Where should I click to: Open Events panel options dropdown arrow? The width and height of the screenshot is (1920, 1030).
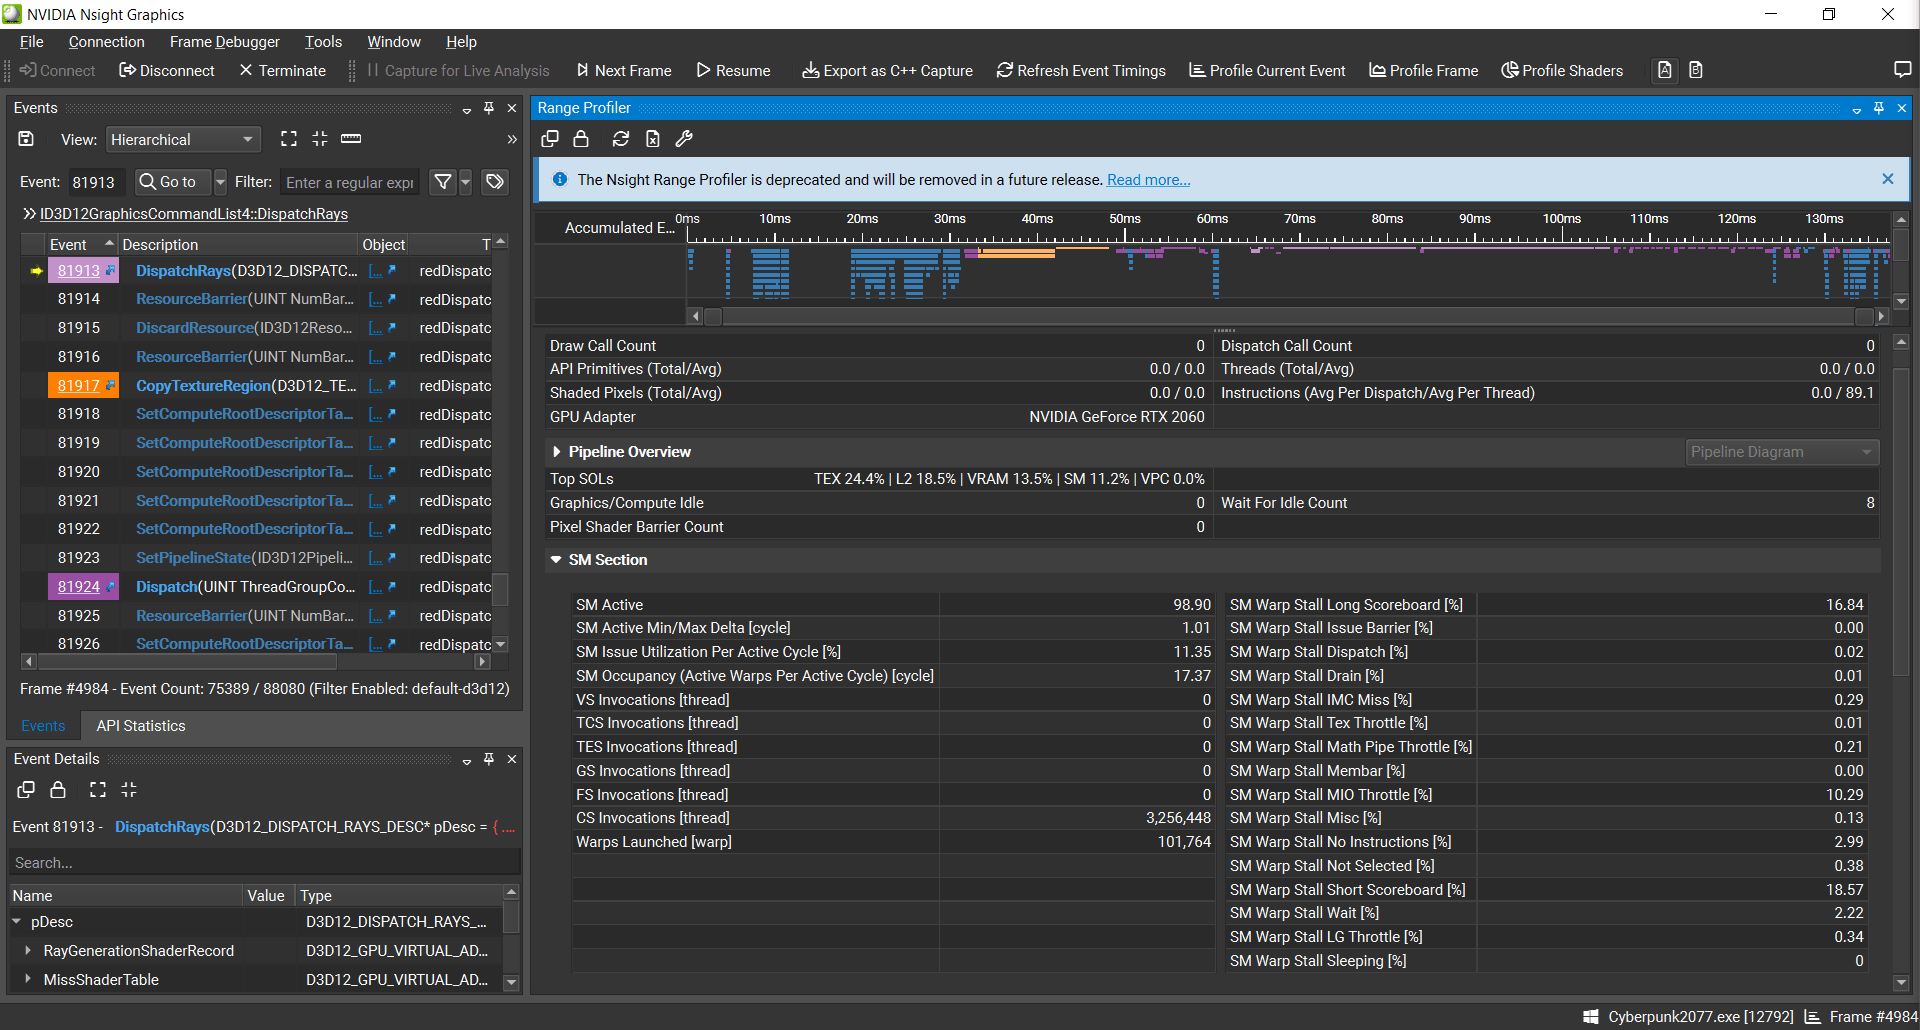pyautogui.click(x=467, y=110)
